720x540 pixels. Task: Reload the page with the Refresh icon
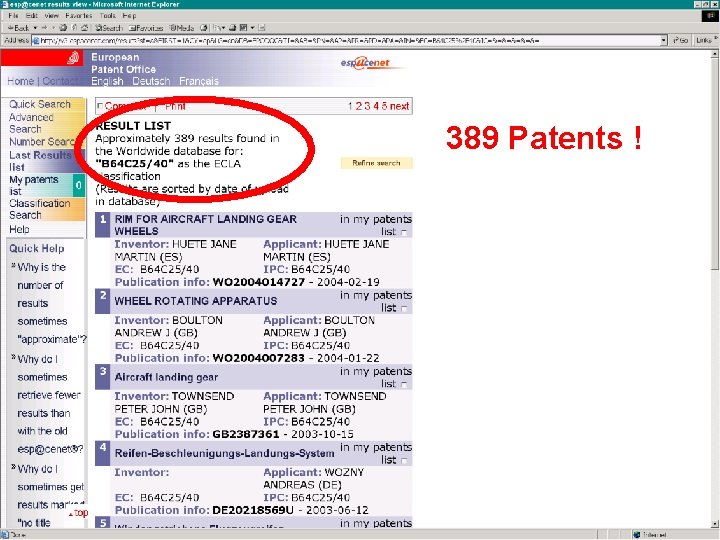click(74, 28)
